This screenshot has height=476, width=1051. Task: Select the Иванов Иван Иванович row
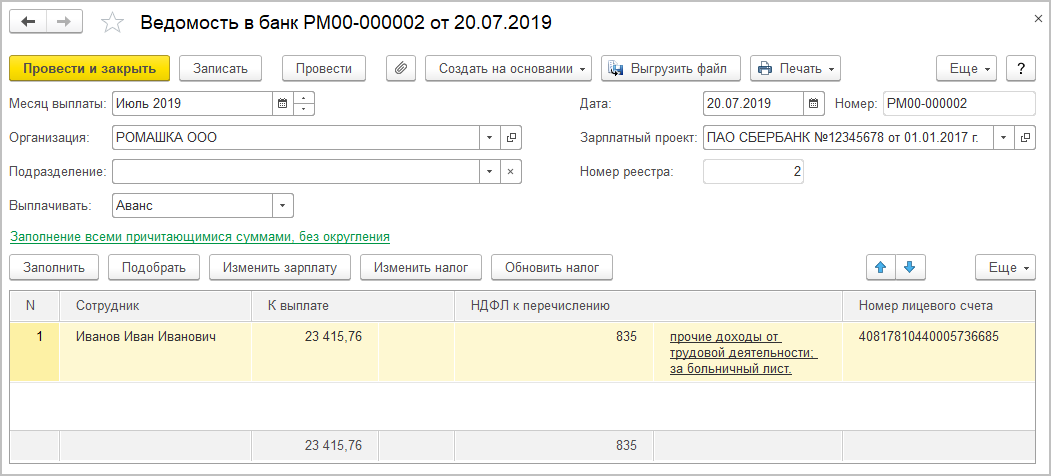pos(147,337)
